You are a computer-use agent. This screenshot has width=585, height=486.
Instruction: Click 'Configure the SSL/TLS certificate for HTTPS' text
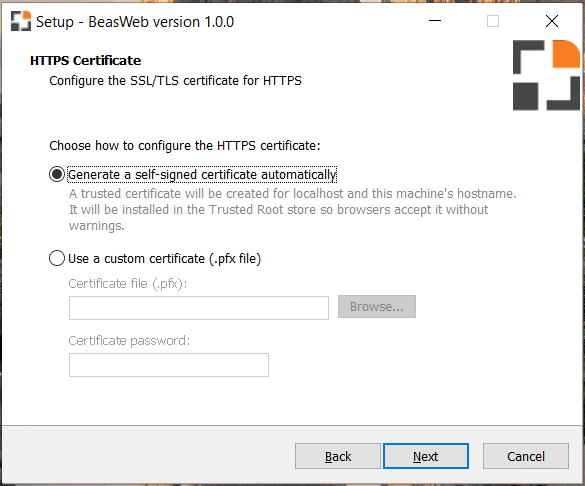(x=175, y=81)
